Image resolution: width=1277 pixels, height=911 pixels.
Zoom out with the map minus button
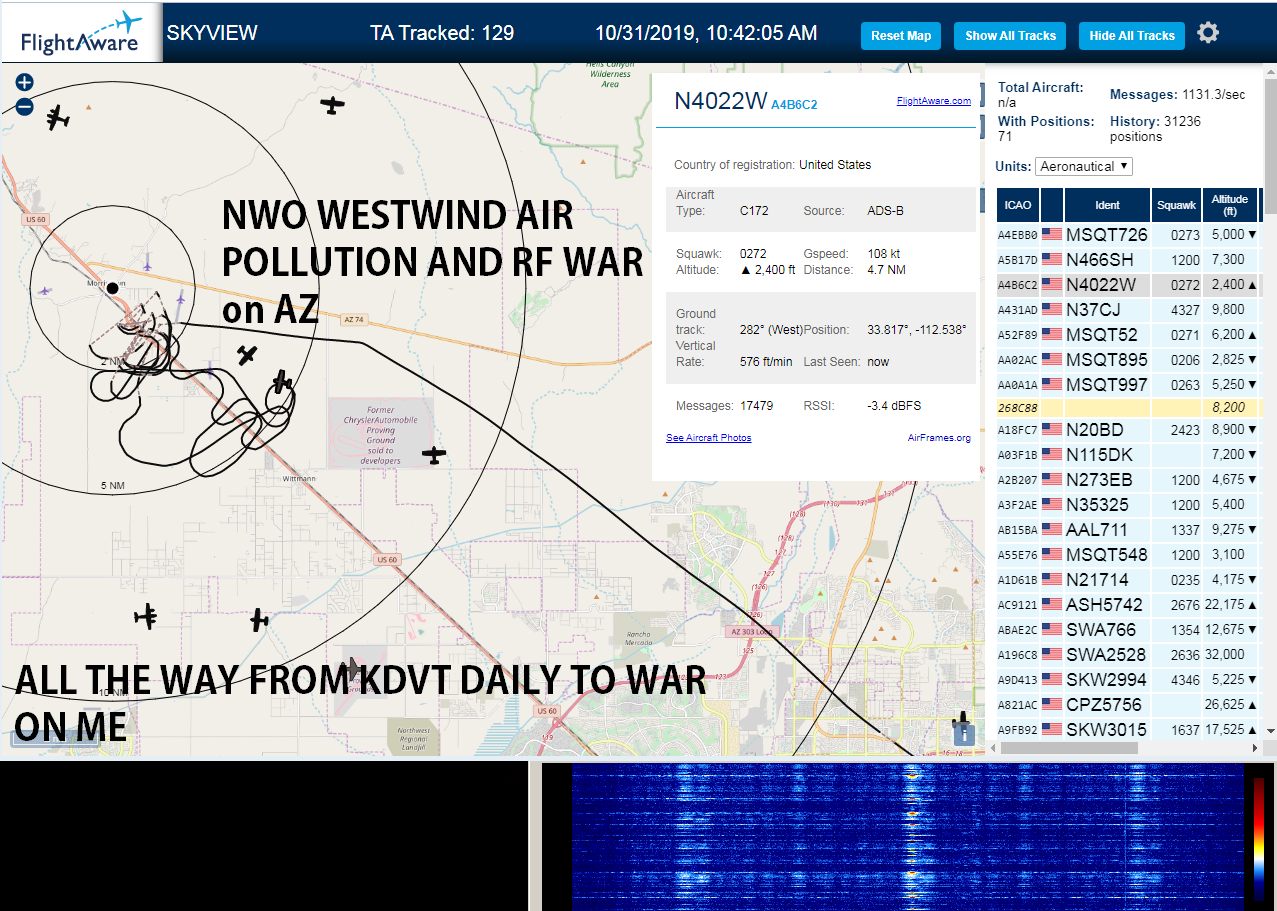[24, 107]
